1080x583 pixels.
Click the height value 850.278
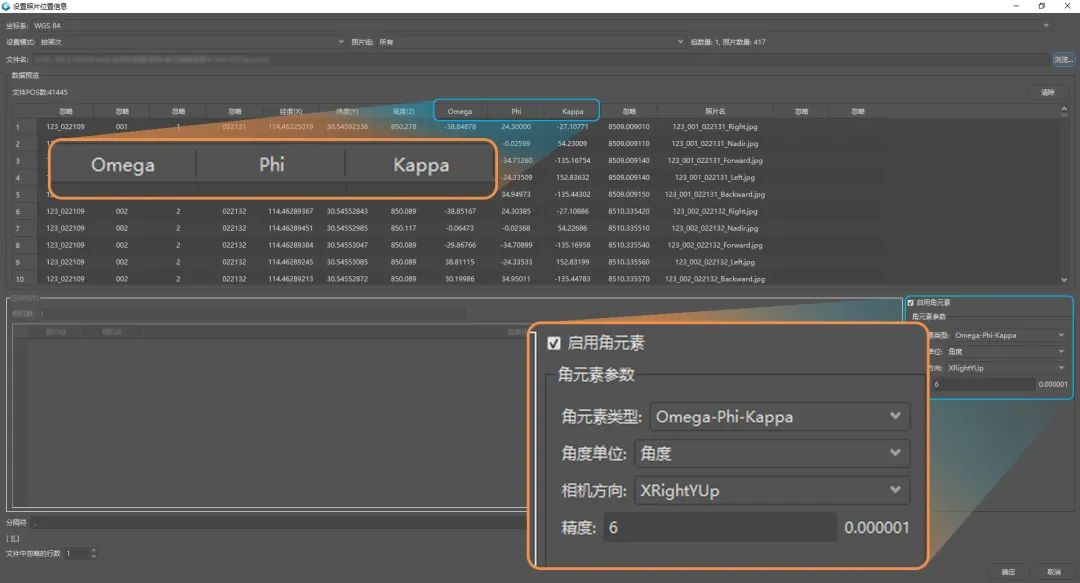(x=404, y=127)
